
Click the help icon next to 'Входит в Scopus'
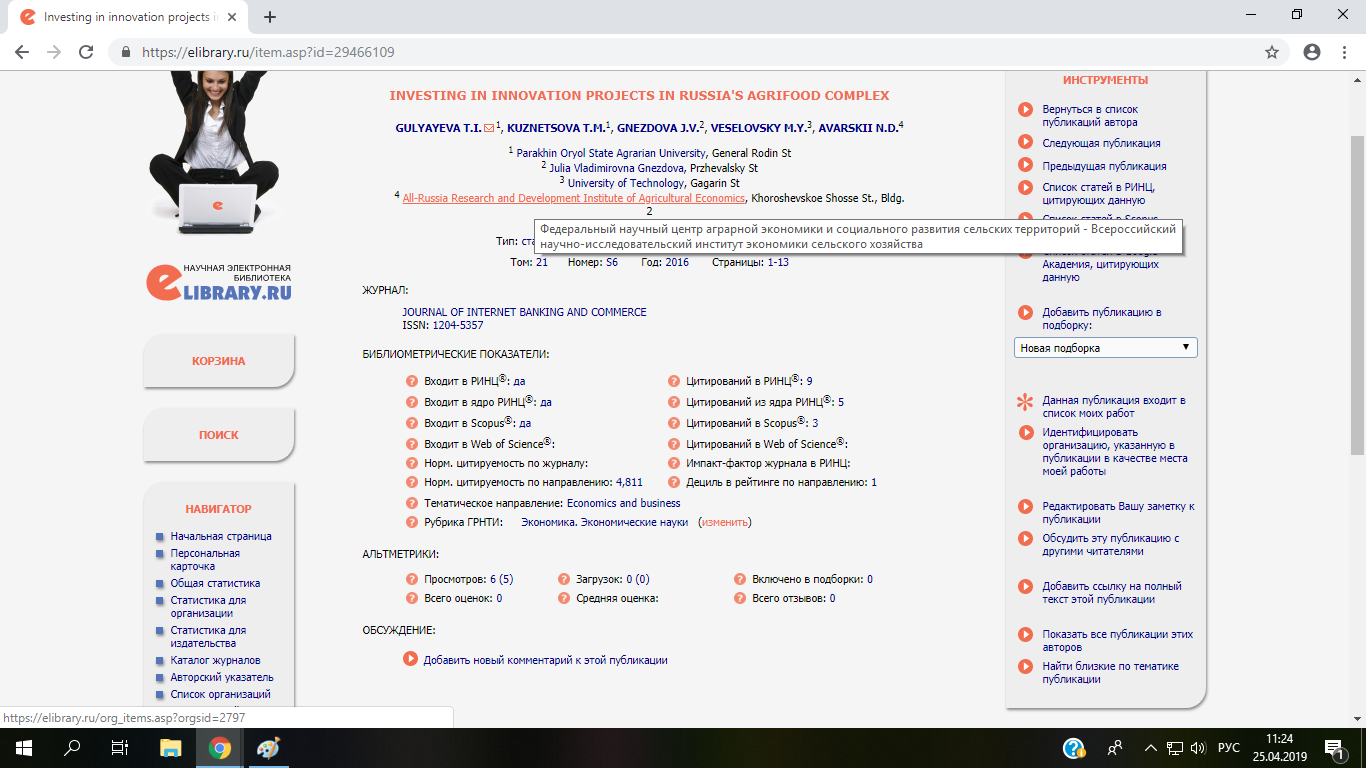[412, 423]
